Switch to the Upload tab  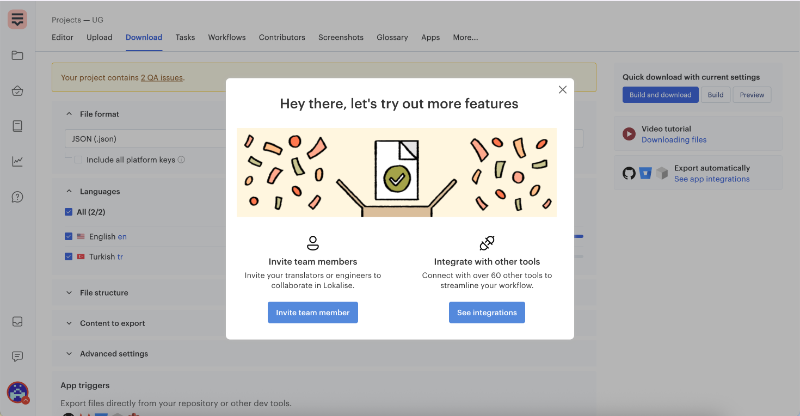99,37
